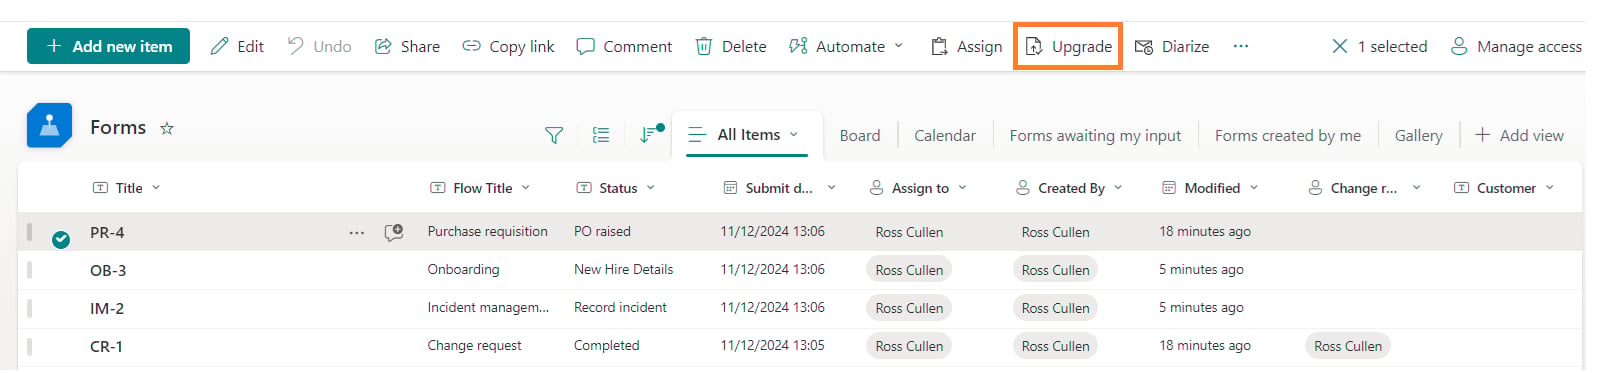
Task: Clear the 1 selected item with the X
Action: pos(1340,46)
